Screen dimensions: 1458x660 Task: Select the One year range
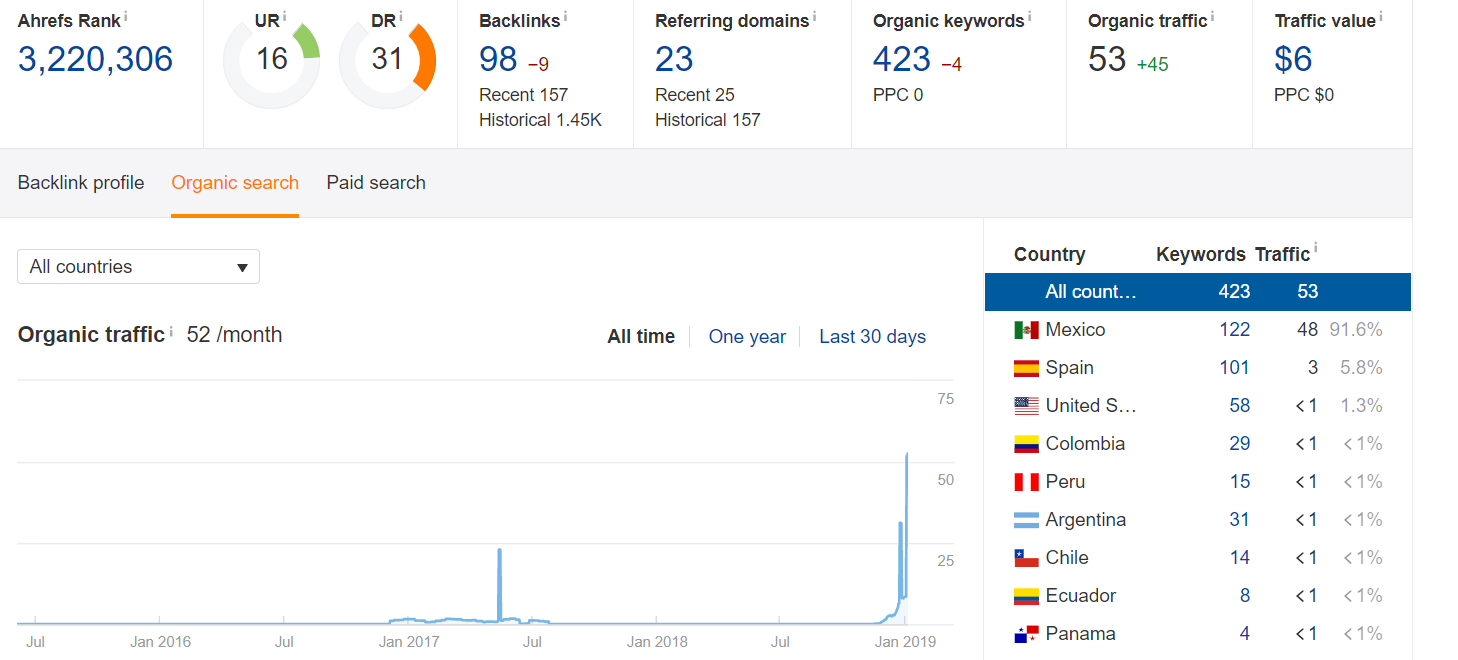(747, 337)
